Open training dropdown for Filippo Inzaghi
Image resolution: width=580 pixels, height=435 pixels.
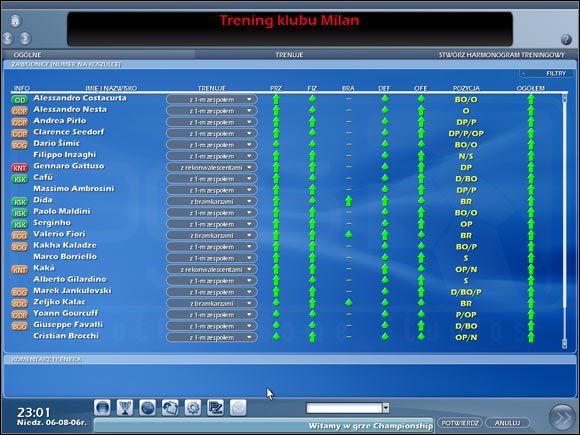pos(212,156)
